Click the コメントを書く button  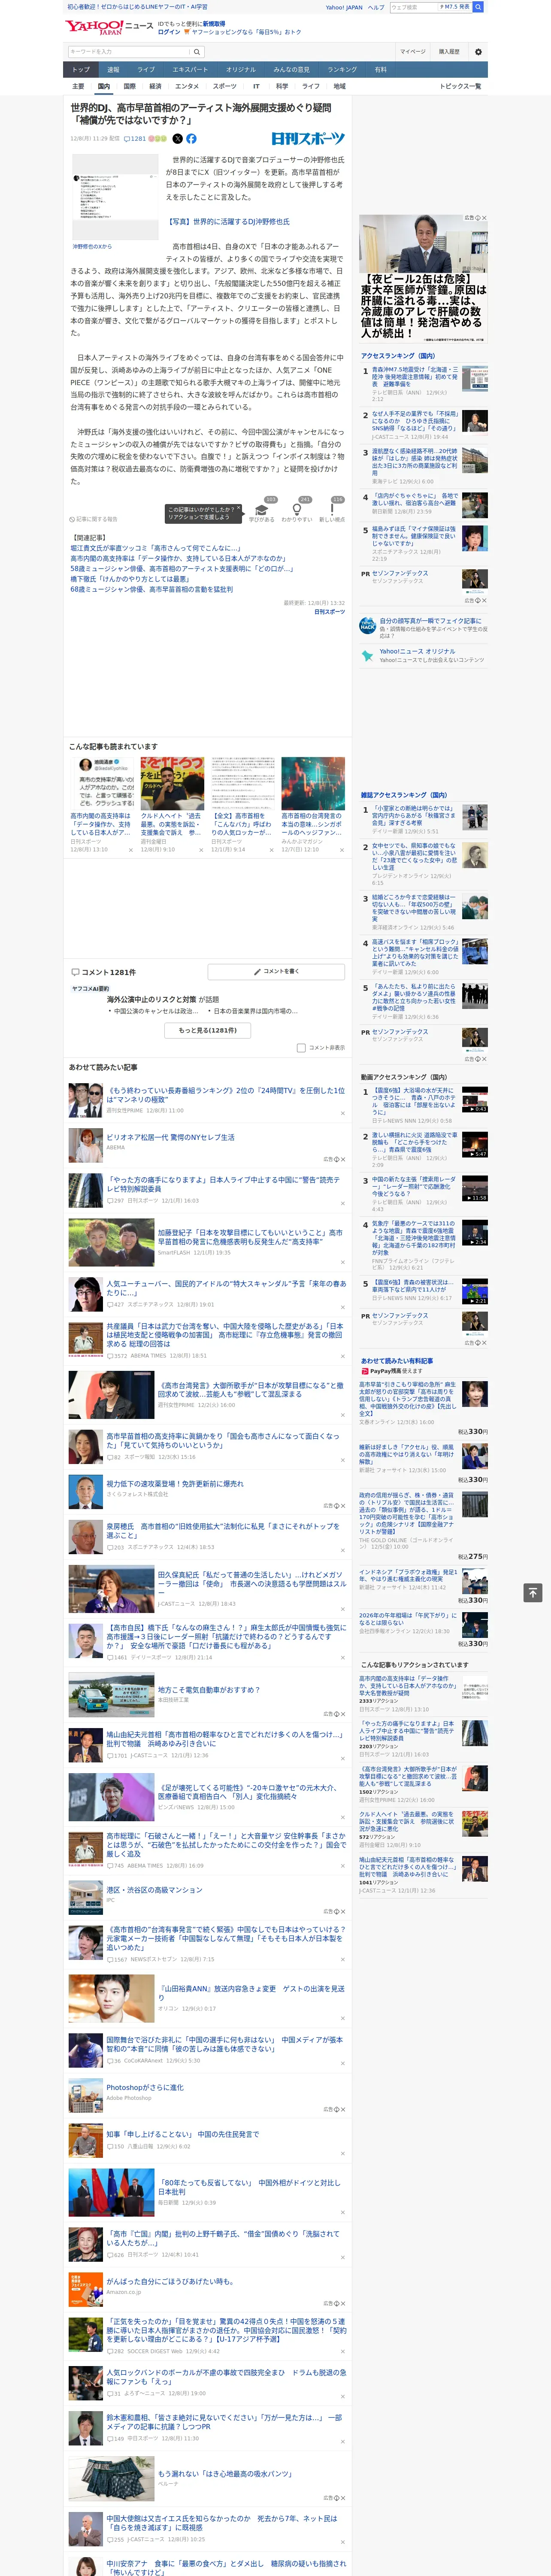click(x=277, y=971)
